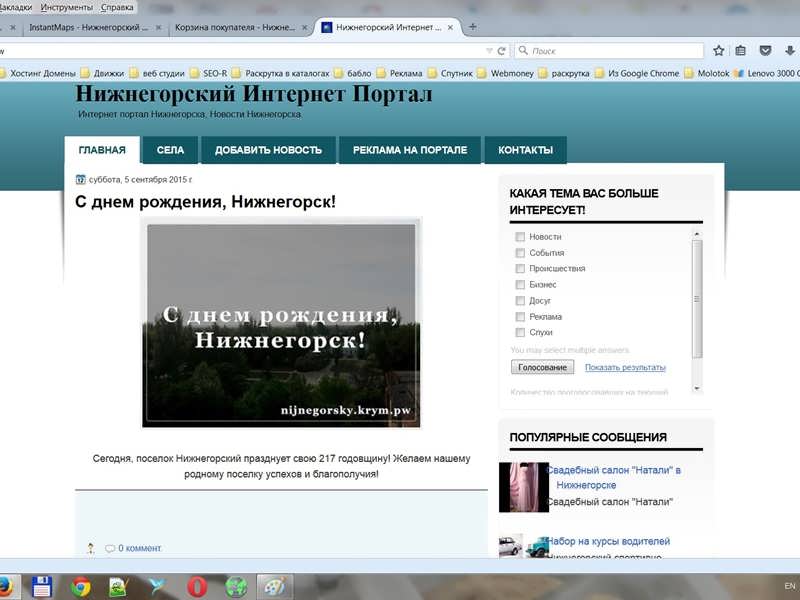
Task: Click the author icon below the post
Action: [x=91, y=548]
